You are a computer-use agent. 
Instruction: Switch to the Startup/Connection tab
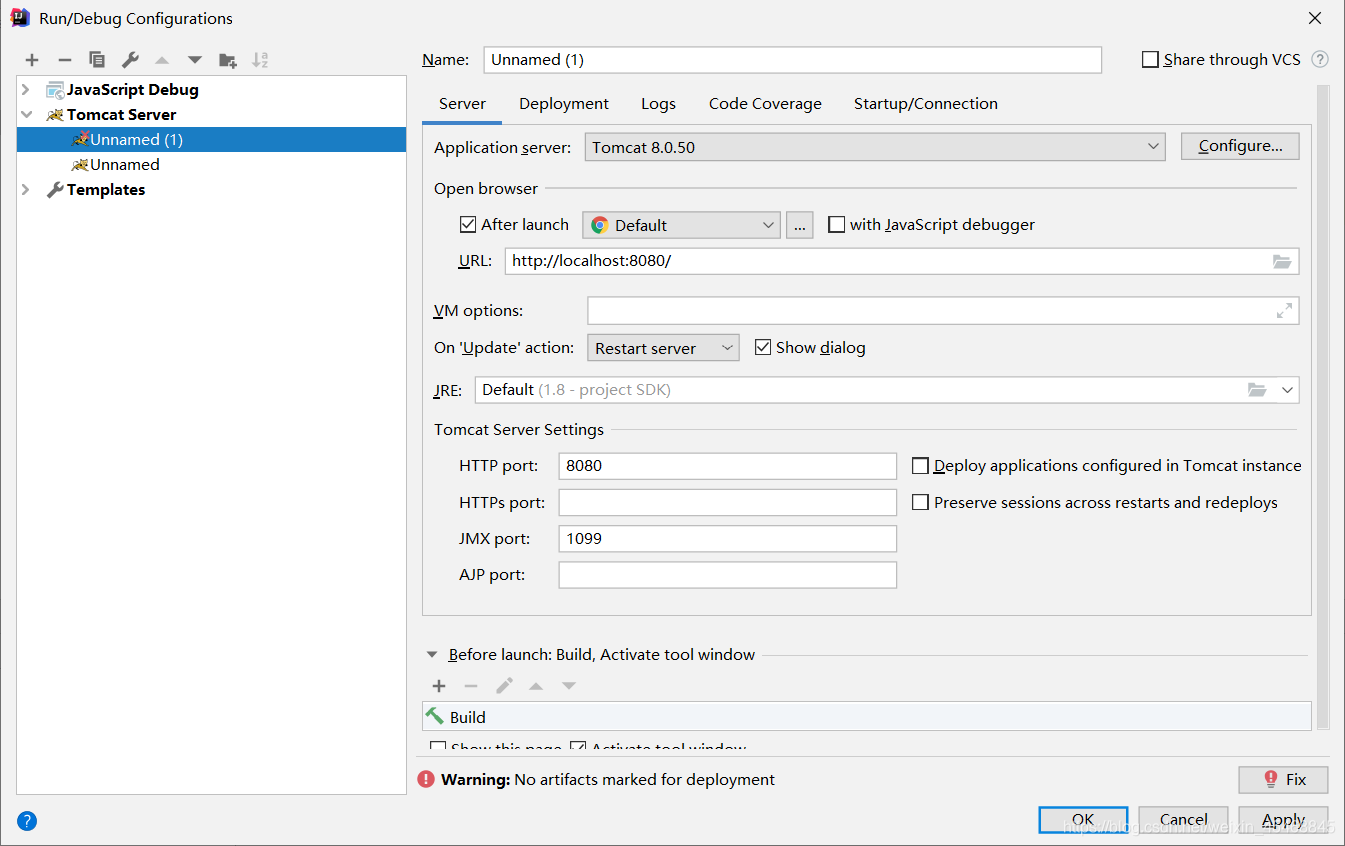tap(926, 104)
